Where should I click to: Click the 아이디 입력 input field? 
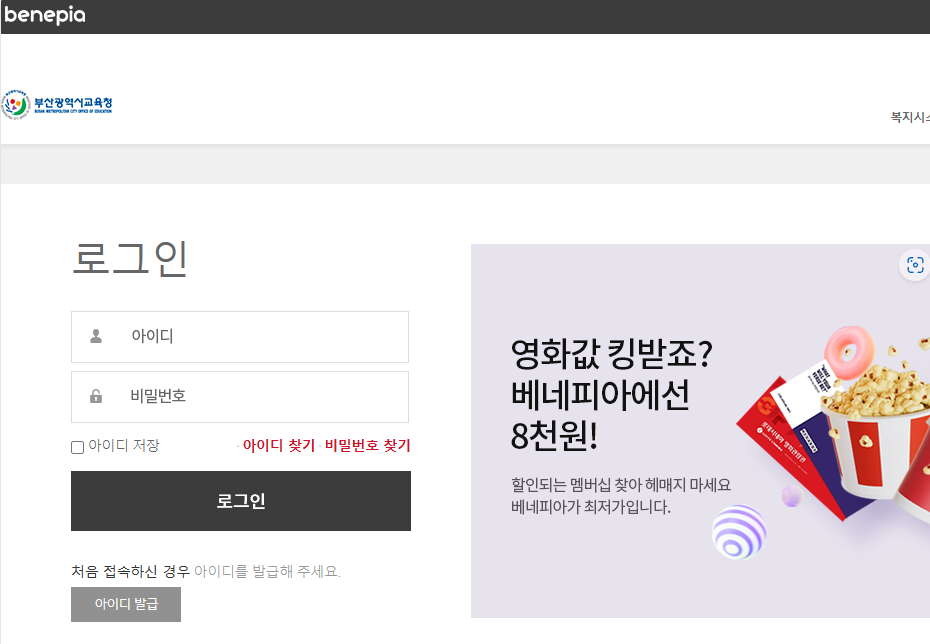pyautogui.click(x=240, y=336)
